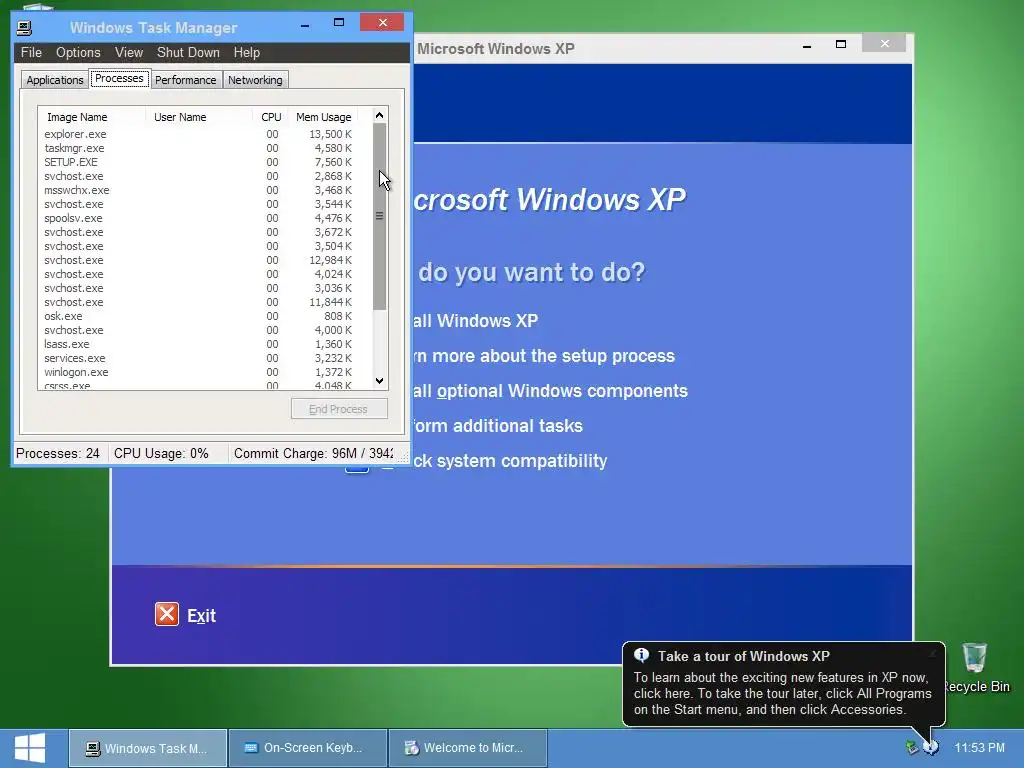
Task: Click the network tray icon in taskbar
Action: (x=912, y=747)
